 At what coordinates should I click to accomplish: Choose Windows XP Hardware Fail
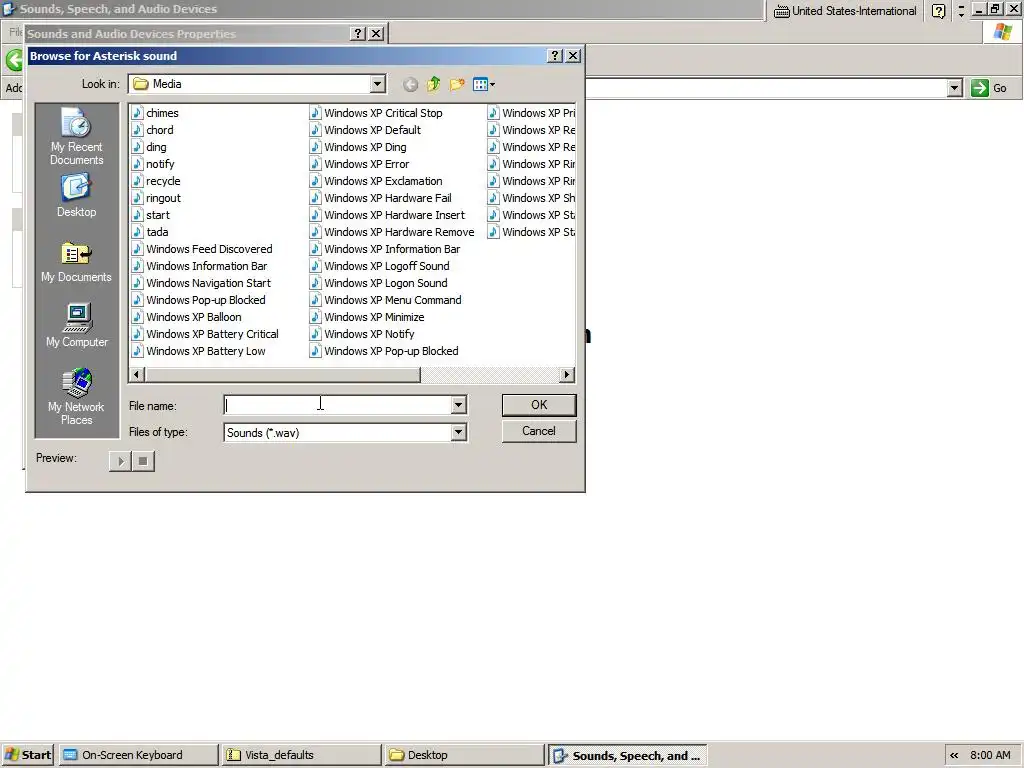click(381, 198)
